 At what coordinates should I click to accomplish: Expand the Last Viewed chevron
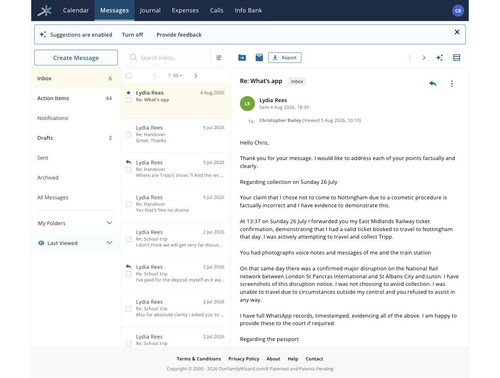click(109, 243)
